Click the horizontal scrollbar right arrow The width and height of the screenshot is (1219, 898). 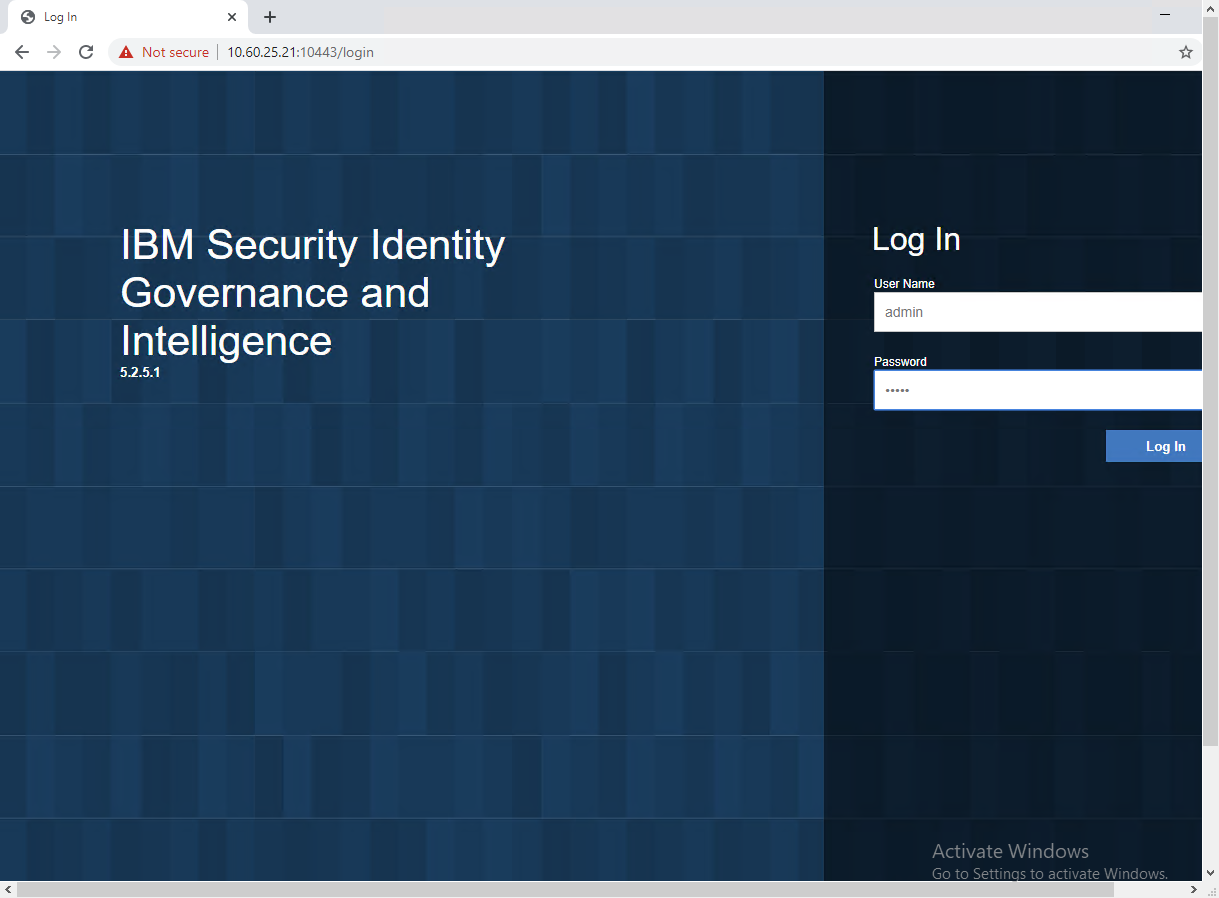coord(1193,889)
